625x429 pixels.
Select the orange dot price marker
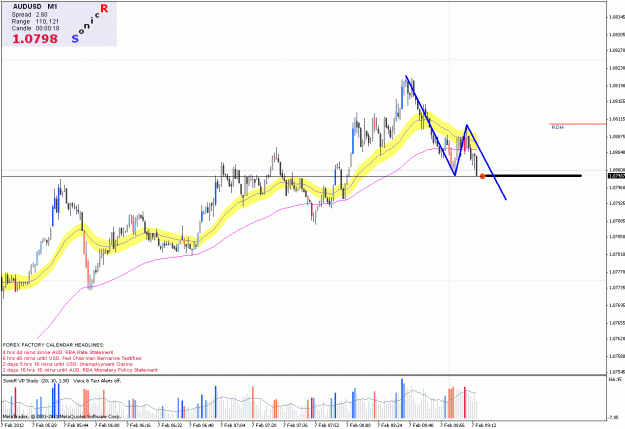click(x=482, y=176)
